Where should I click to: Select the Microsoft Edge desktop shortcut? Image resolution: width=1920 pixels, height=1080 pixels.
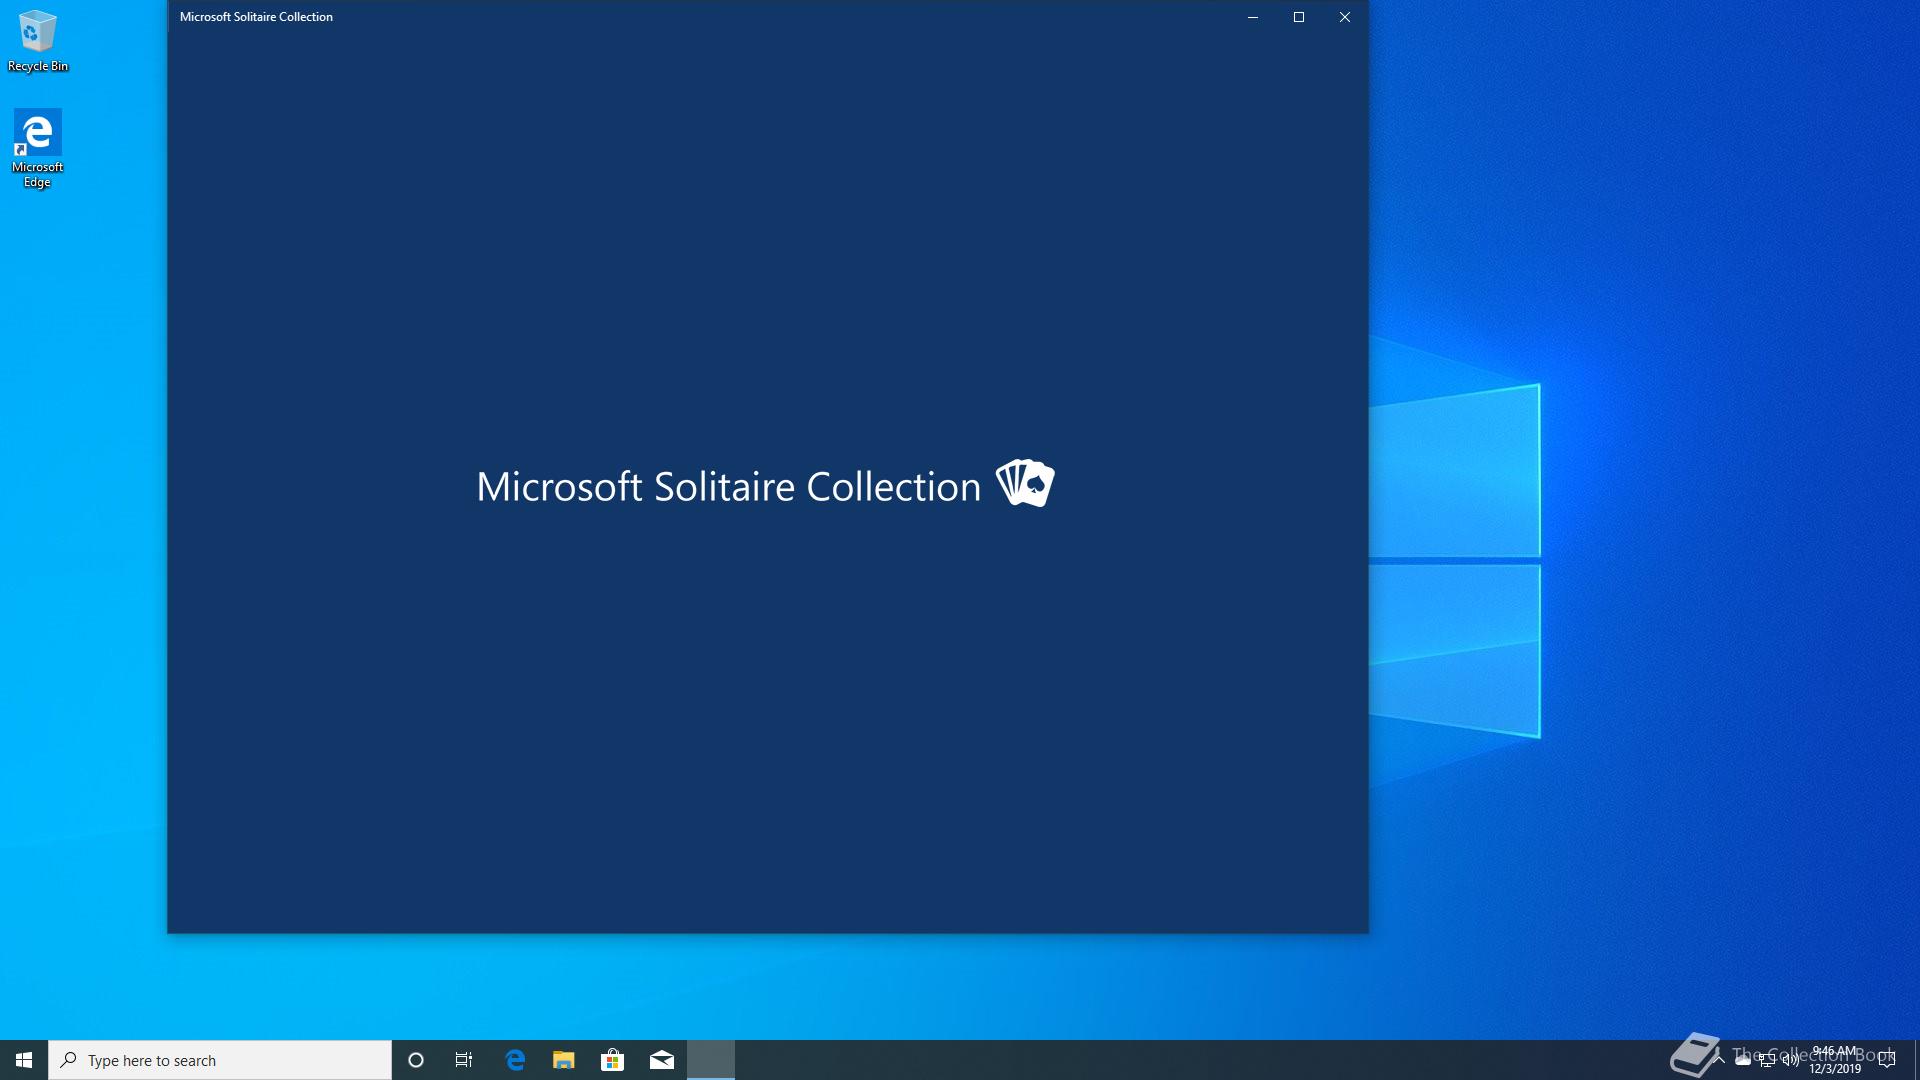pos(37,148)
